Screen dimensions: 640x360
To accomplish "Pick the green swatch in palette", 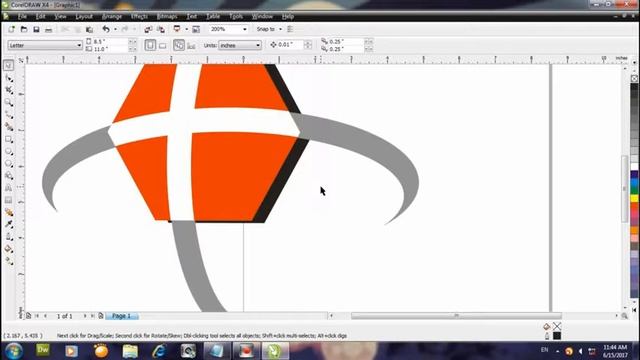I will pos(634,190).
